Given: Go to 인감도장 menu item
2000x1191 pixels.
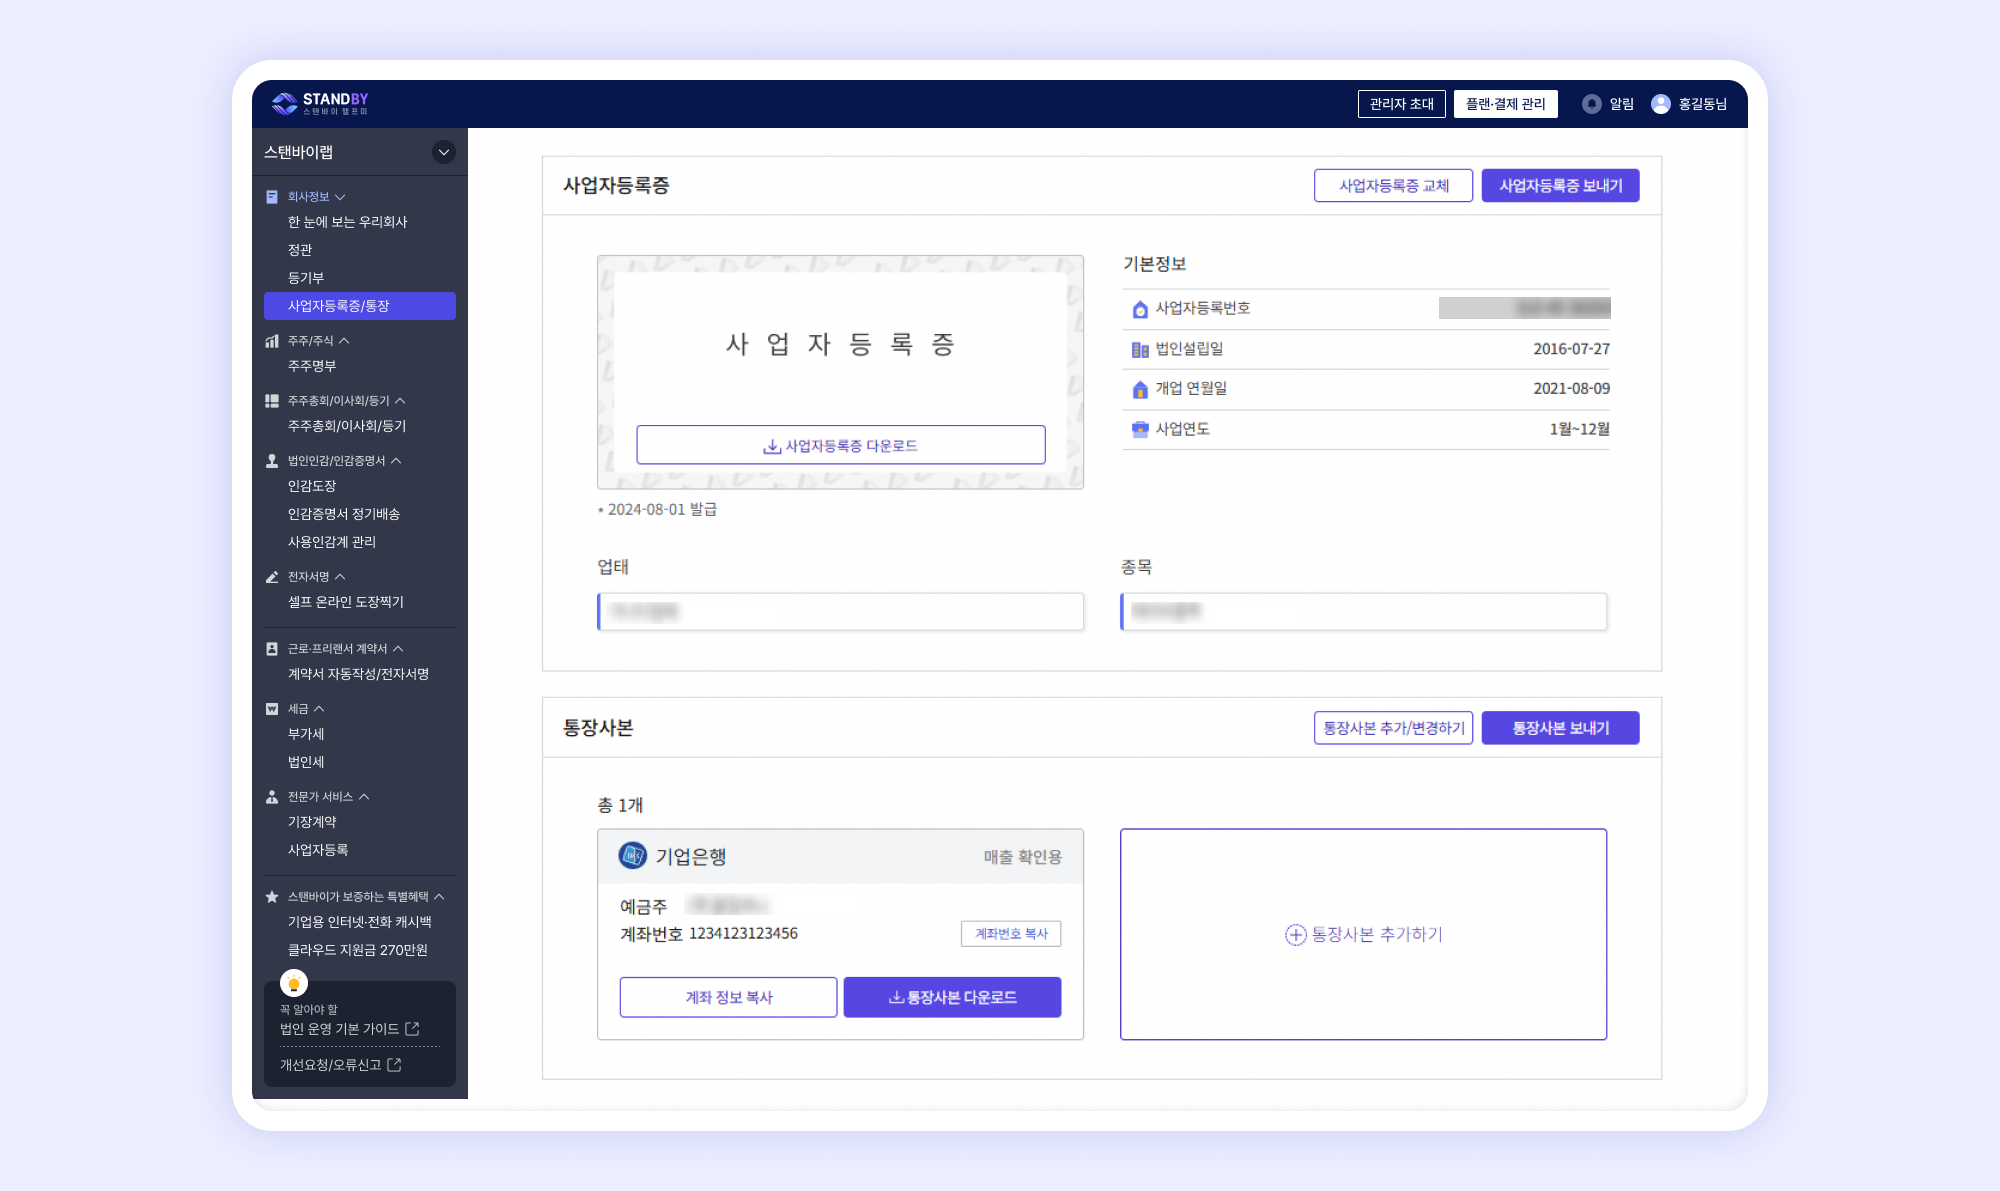Looking at the screenshot, I should pyautogui.click(x=312, y=486).
